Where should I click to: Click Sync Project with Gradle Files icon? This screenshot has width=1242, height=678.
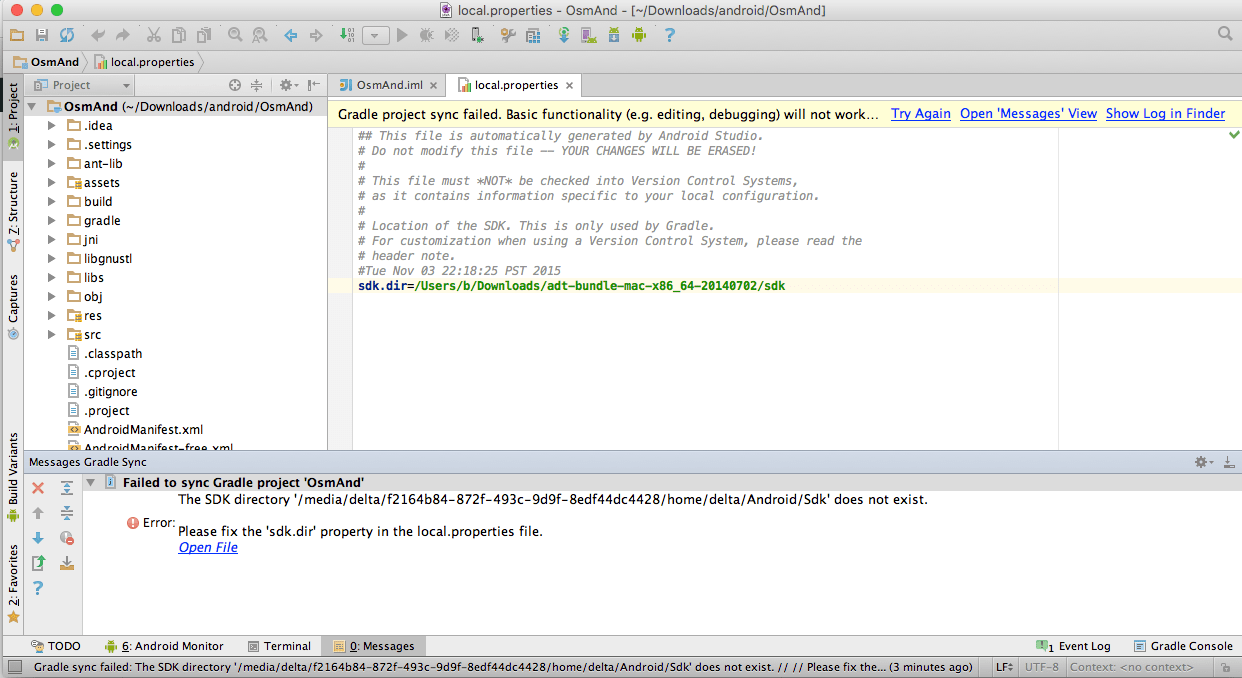pyautogui.click(x=564, y=35)
